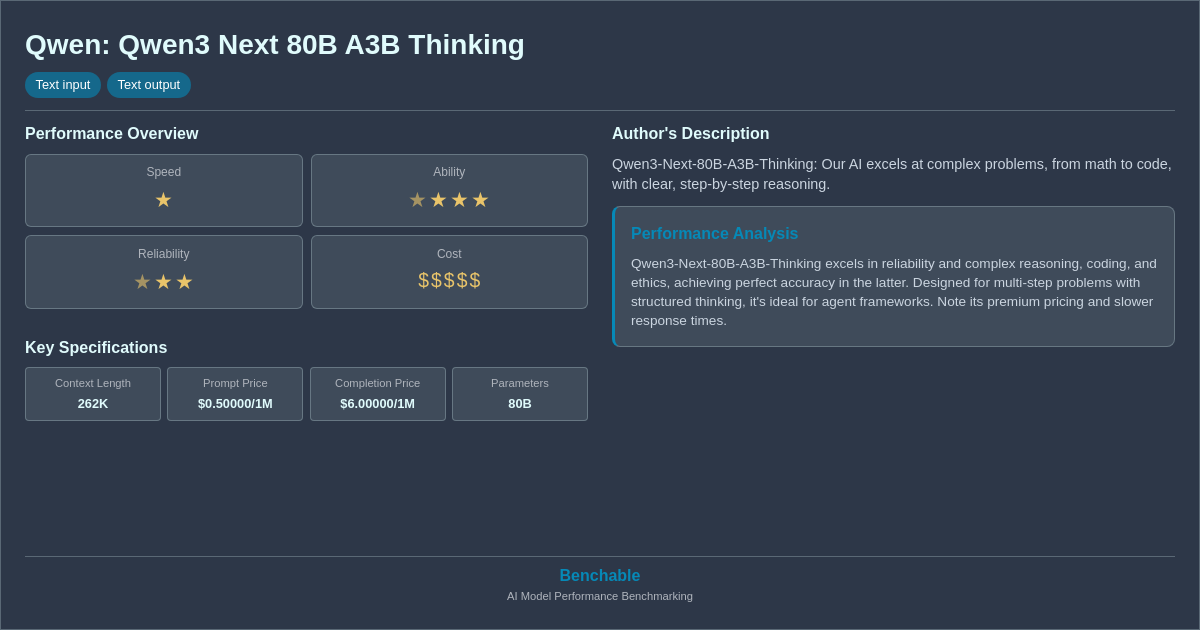
Task: Toggle the Text output capability badge
Action: 149,85
